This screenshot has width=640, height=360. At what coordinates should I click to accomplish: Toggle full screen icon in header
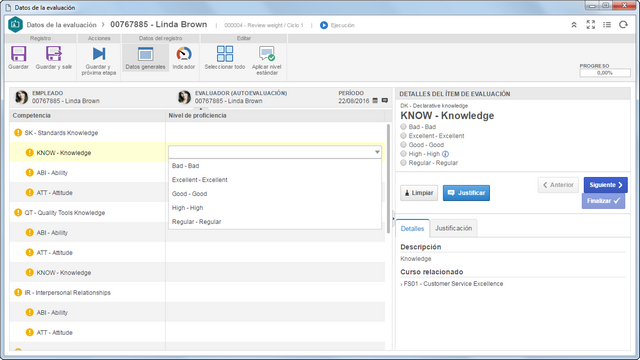point(591,25)
